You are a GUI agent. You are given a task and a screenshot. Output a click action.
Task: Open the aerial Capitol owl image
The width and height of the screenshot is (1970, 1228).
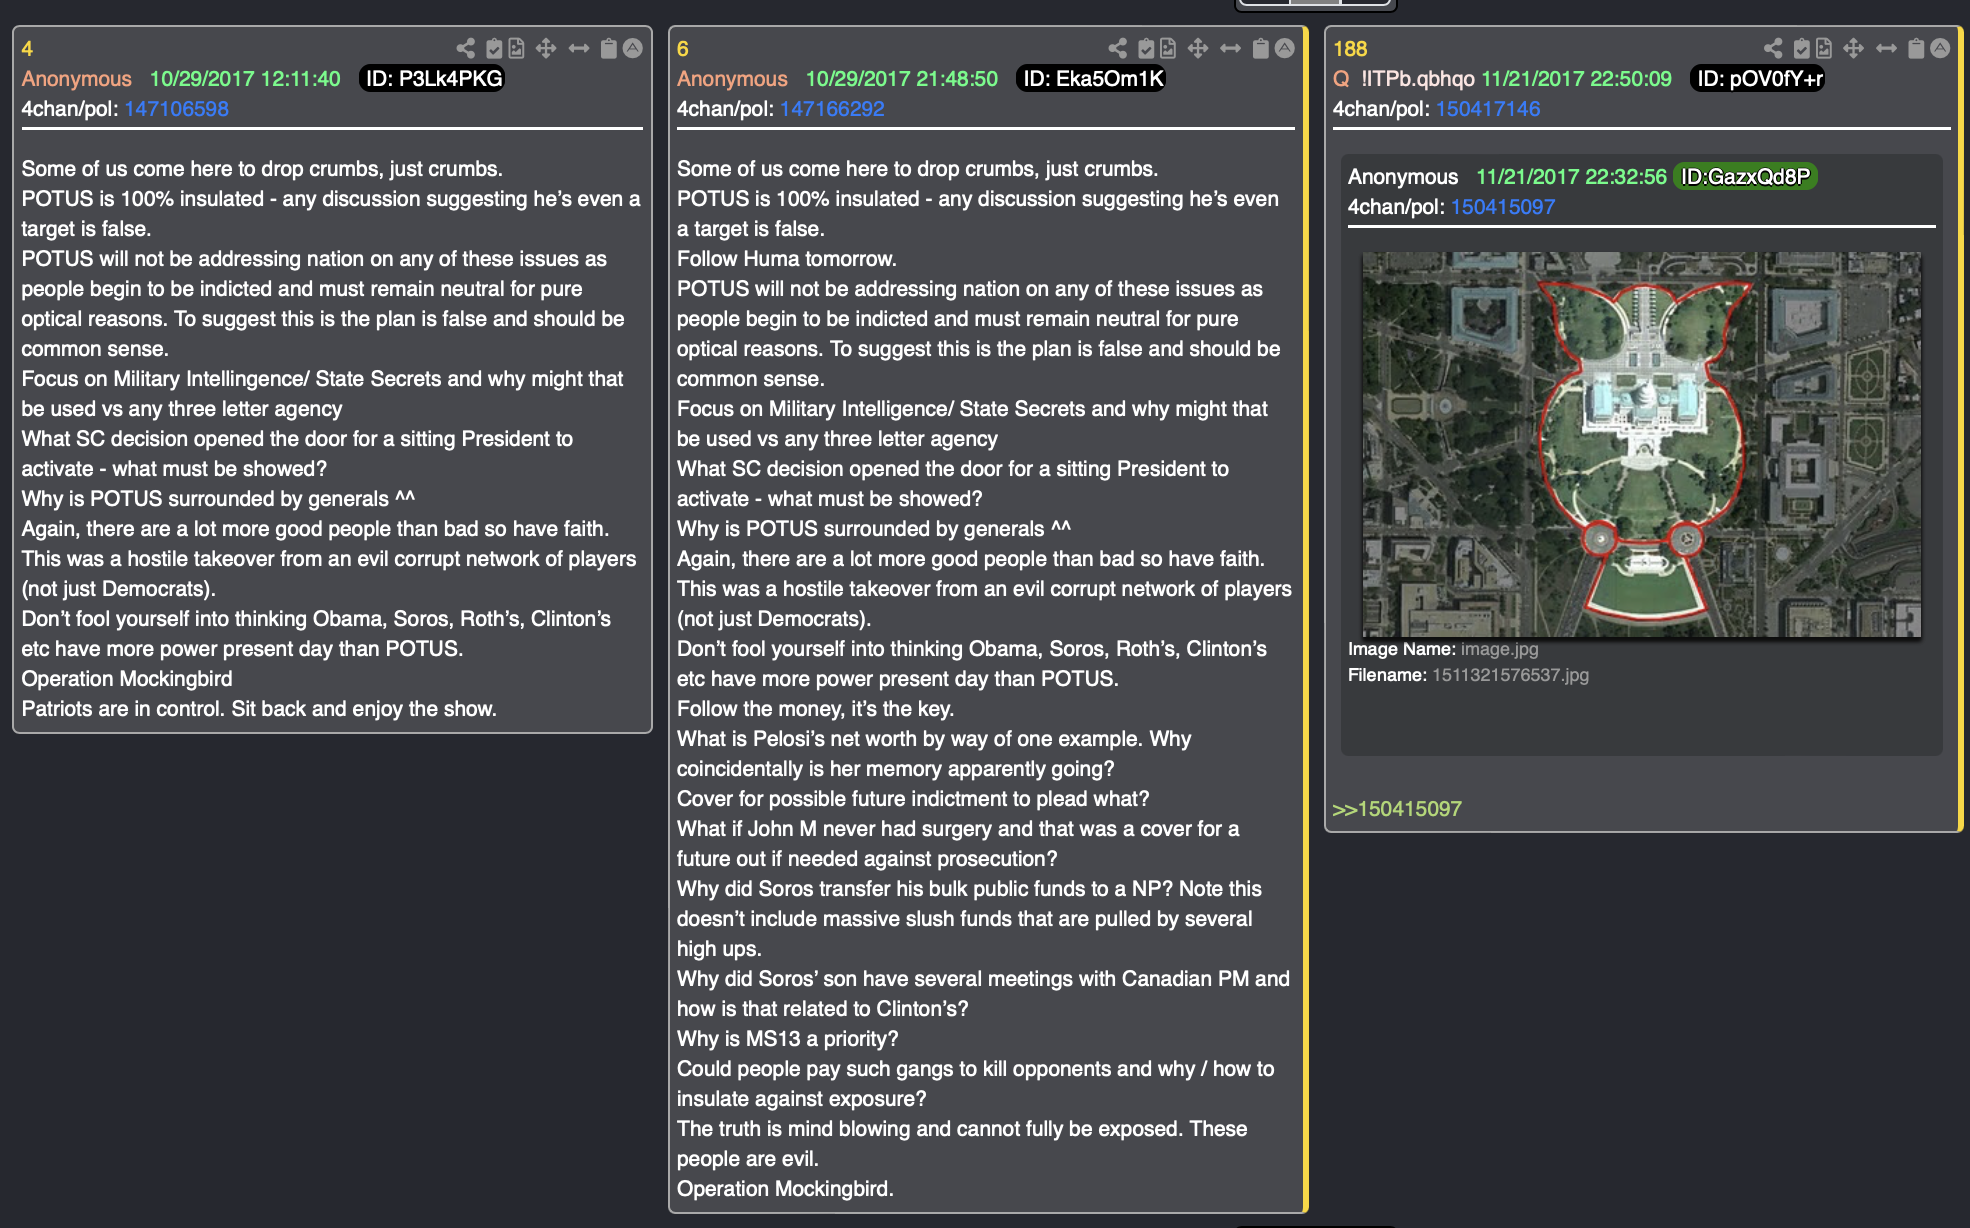pos(1642,444)
